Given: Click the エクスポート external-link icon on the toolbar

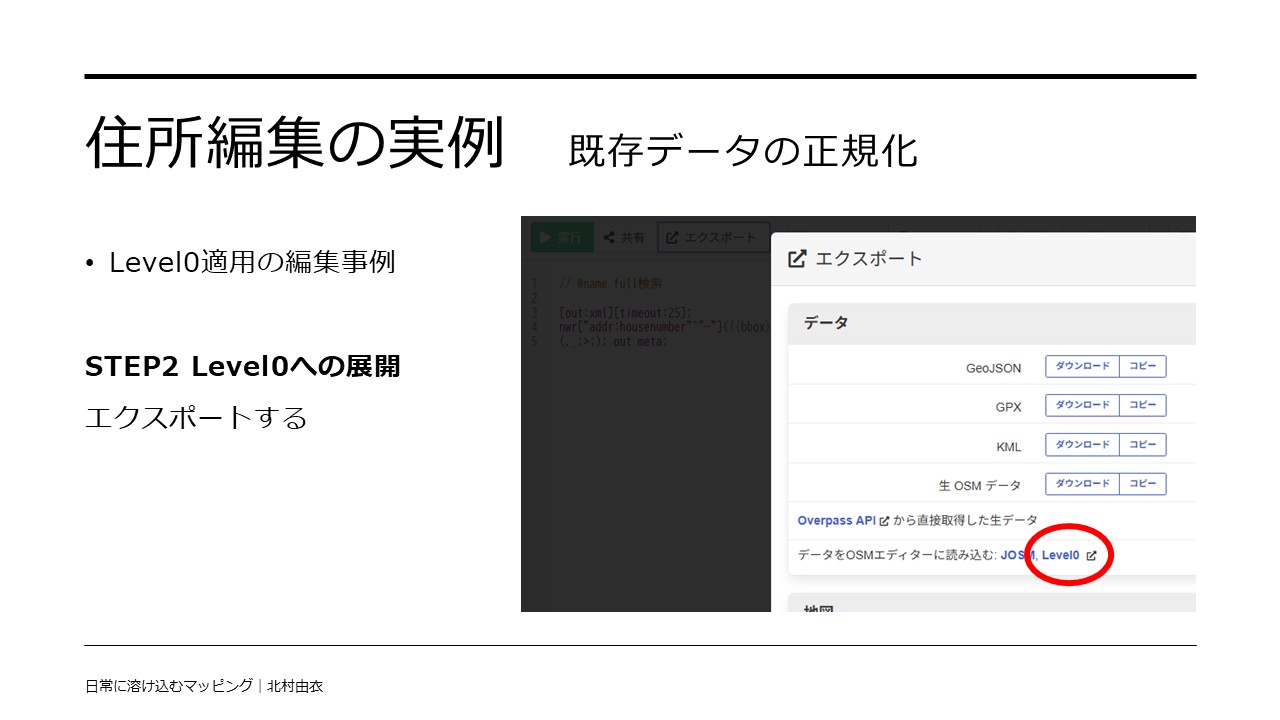Looking at the screenshot, I should [673, 236].
